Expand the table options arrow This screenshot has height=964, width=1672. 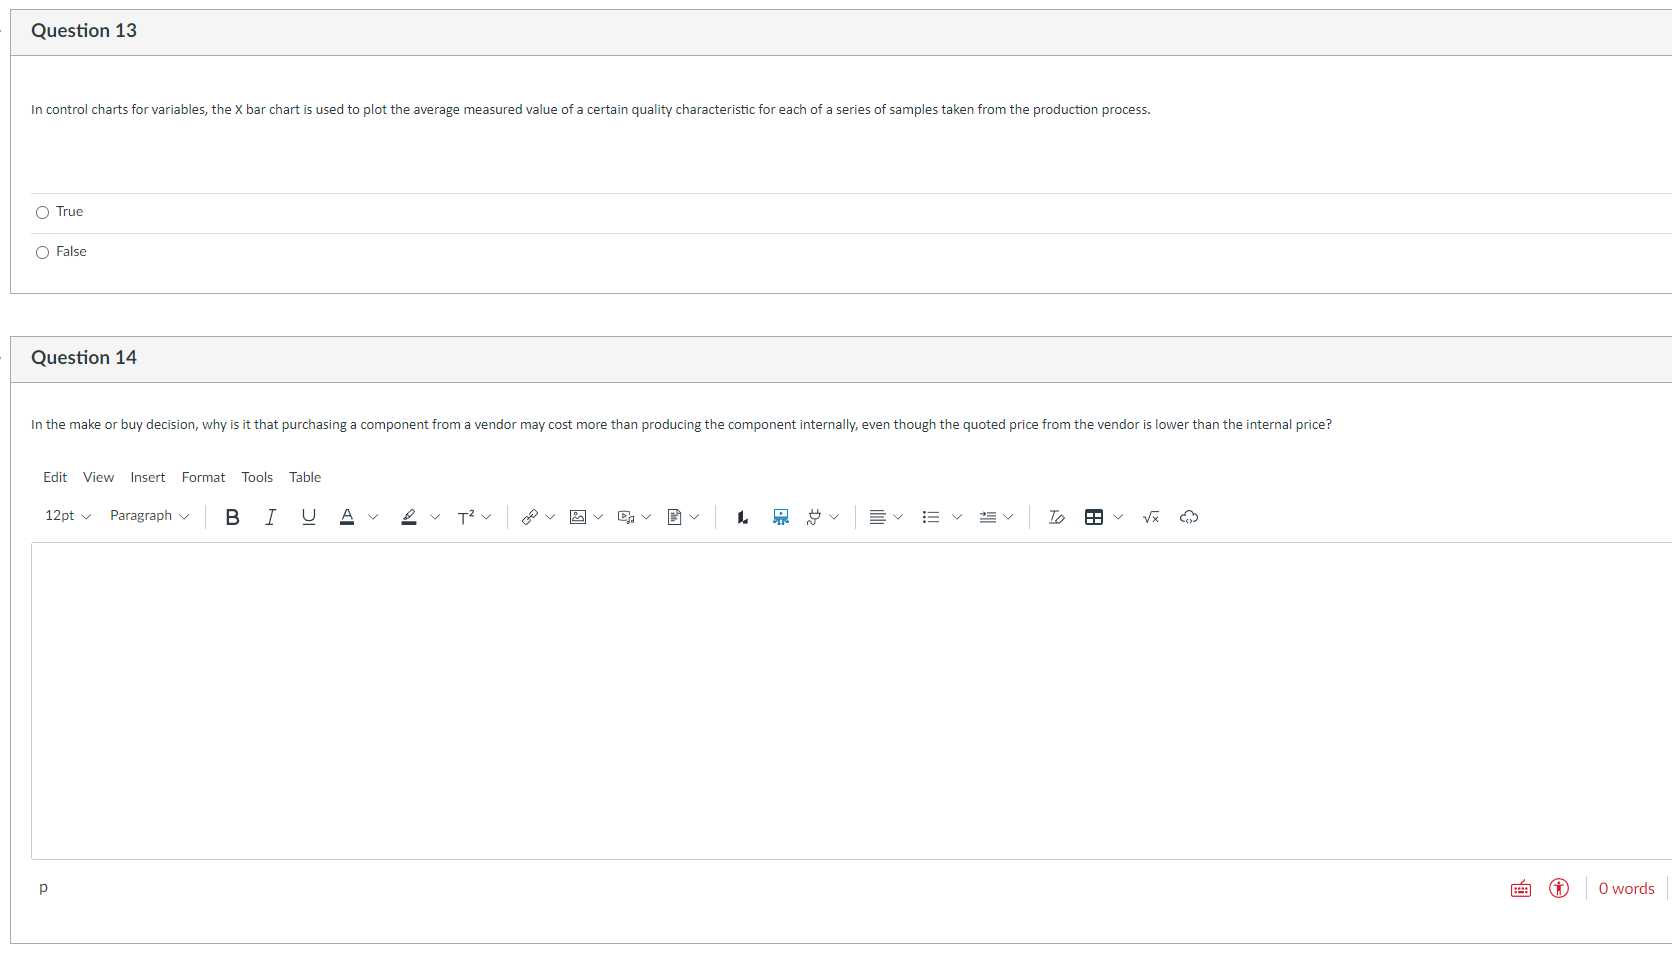[1118, 517]
